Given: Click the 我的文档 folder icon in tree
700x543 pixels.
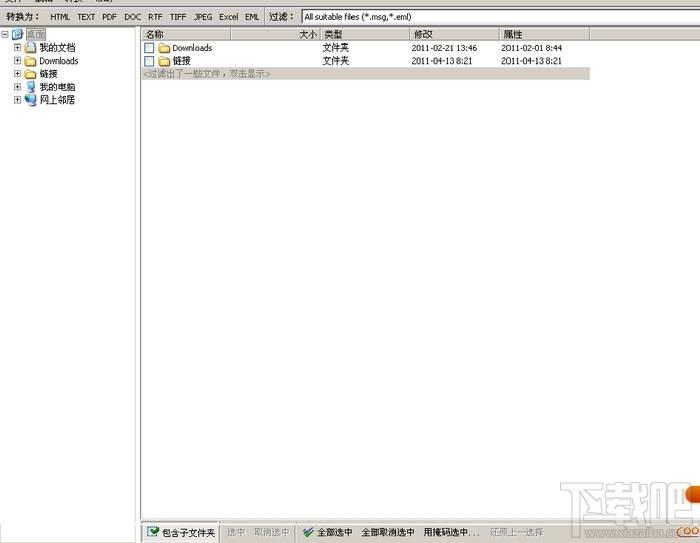Looking at the screenshot, I should click(x=30, y=47).
